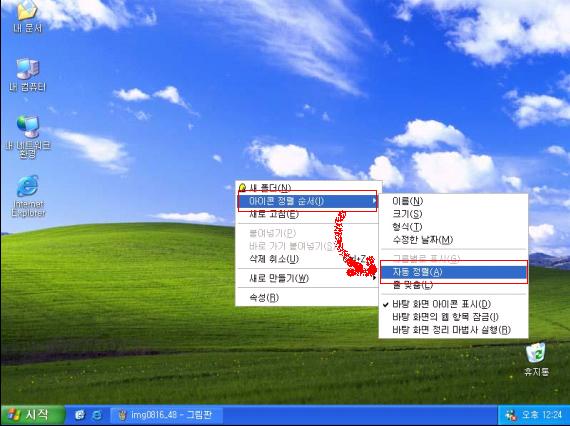Switch to img0816_48 - 그림판 taskbar button
The height and width of the screenshot is (426, 570).
tap(166, 415)
